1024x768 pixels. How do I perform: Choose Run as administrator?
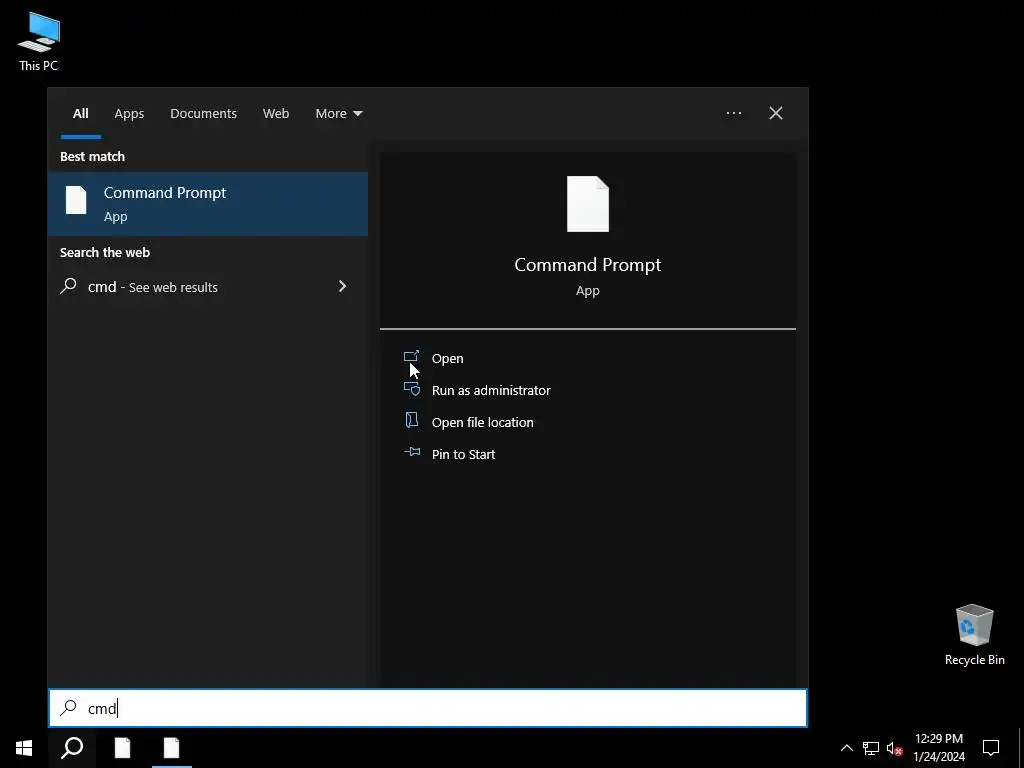491,391
